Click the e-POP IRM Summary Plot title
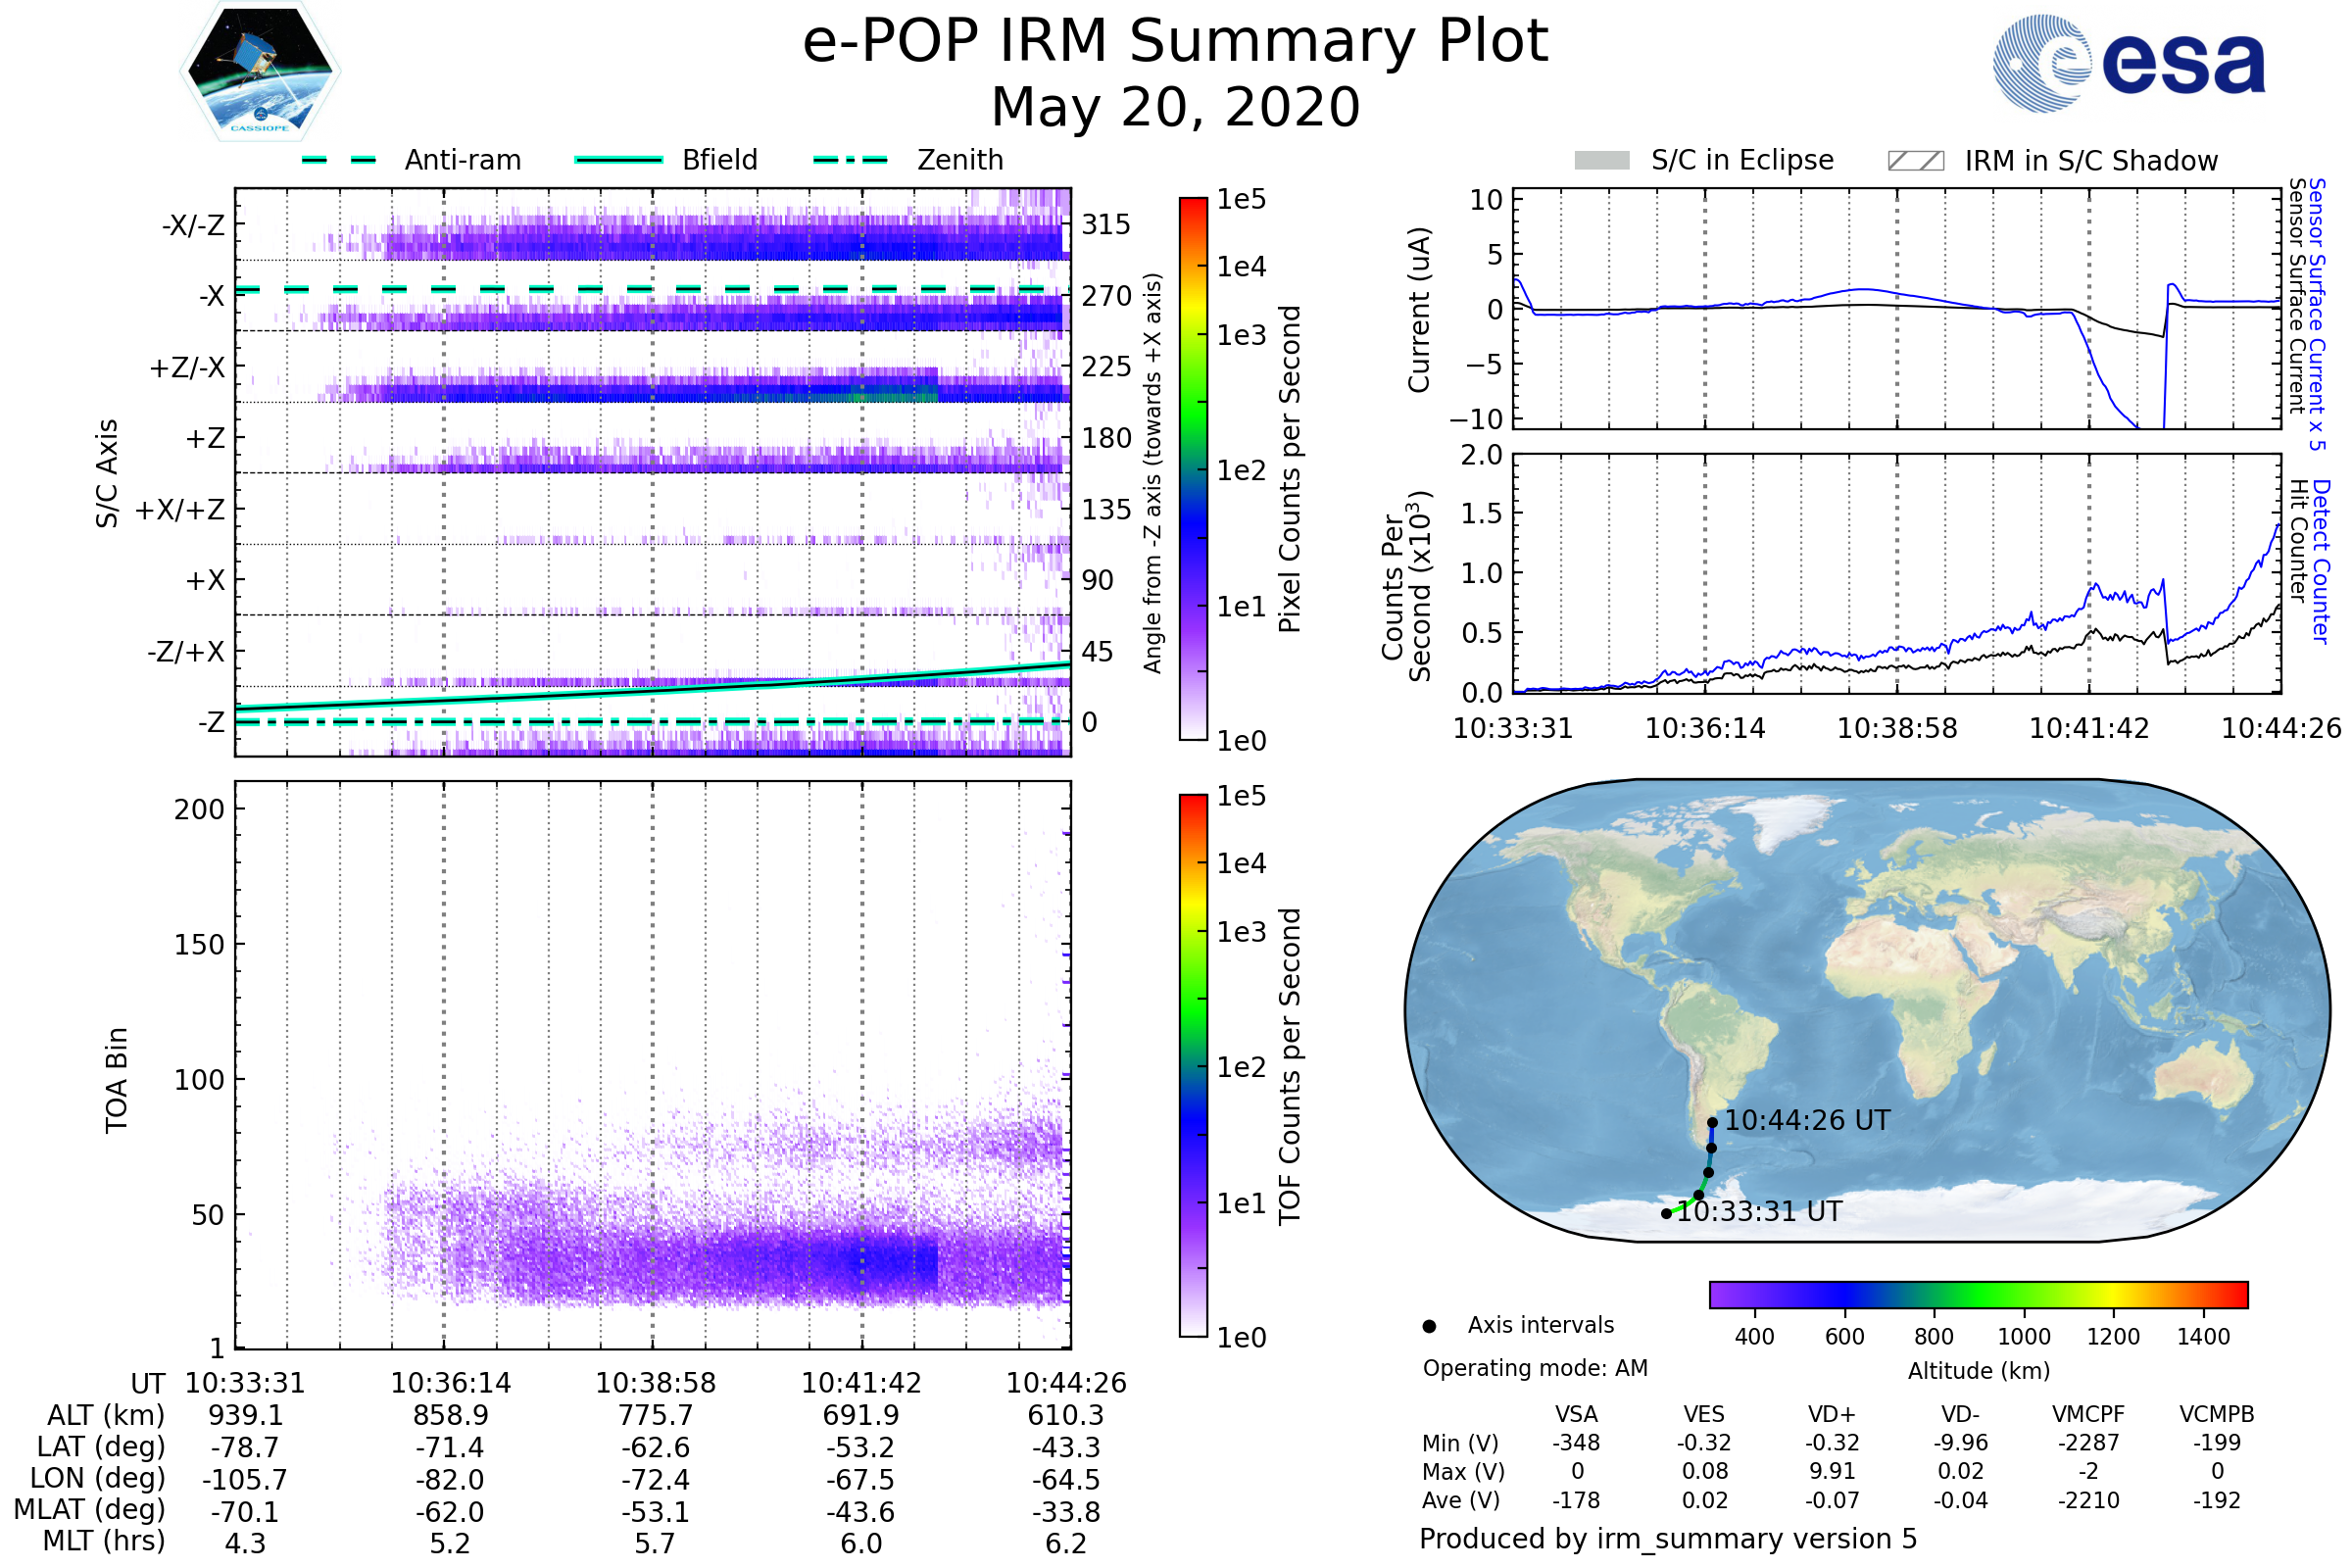This screenshot has height=1568, width=2352. click(x=1175, y=42)
